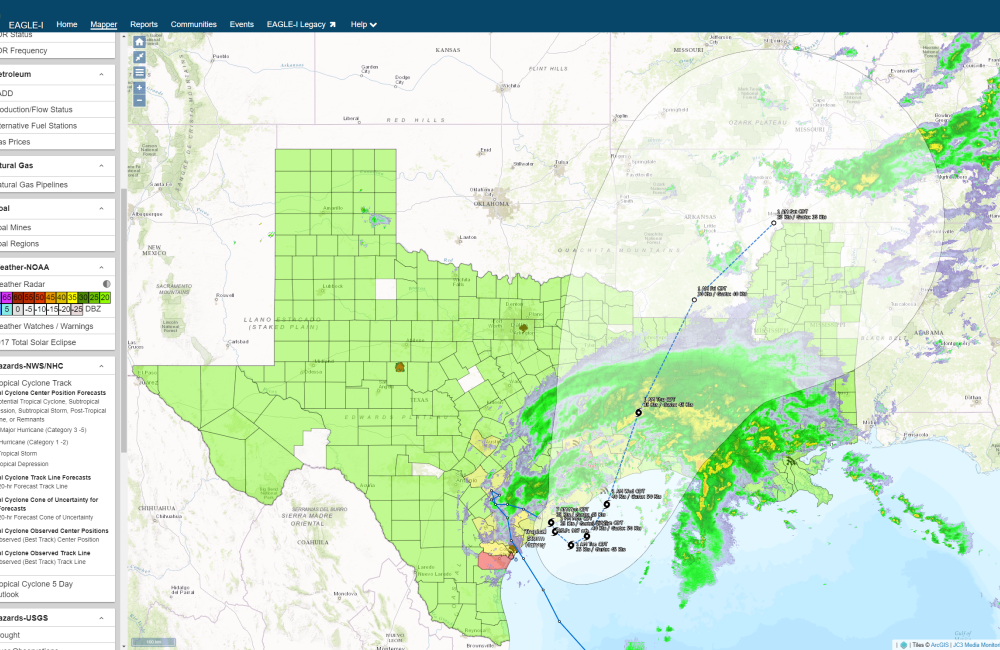Click the Weather Radar opacity half-circle icon
The width and height of the screenshot is (1000, 650).
(x=107, y=284)
